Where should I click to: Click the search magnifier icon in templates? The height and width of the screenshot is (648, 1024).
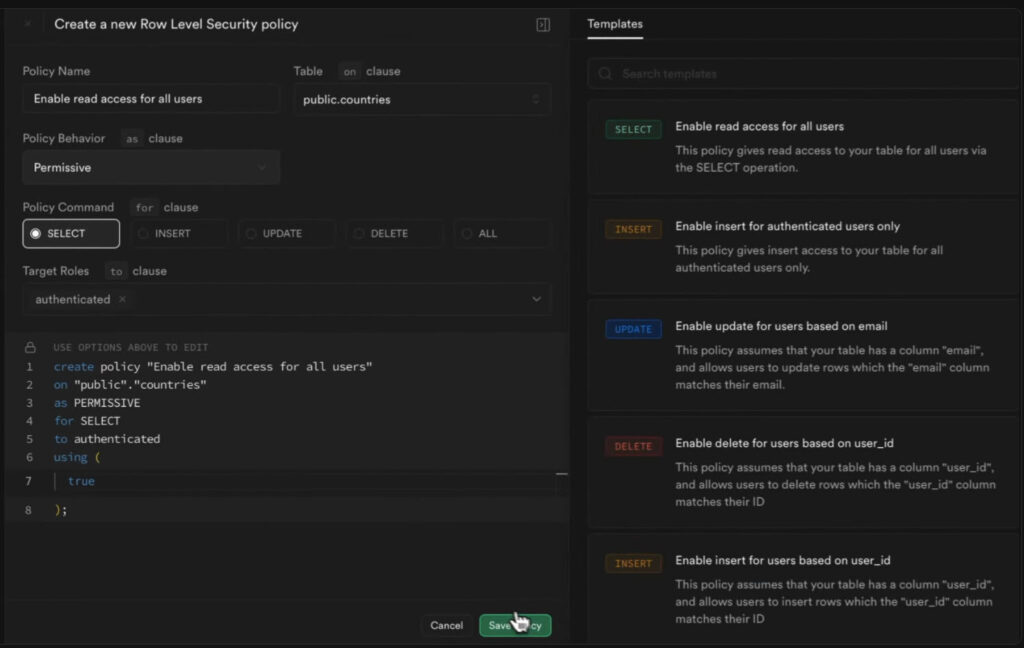[x=605, y=74]
